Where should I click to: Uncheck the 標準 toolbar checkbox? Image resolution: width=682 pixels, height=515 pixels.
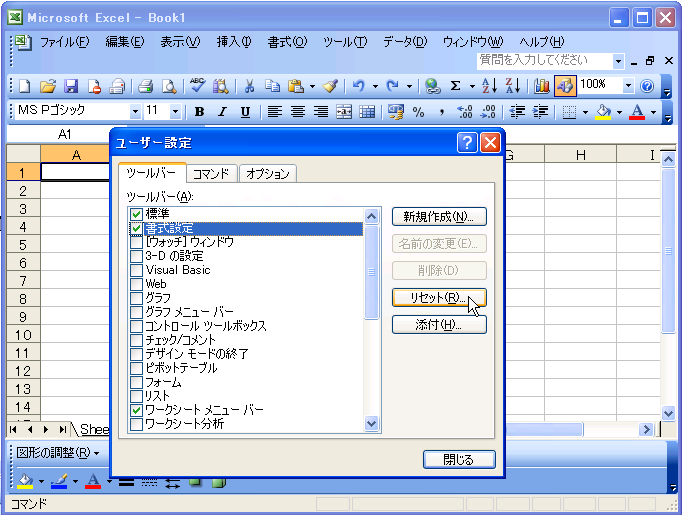tap(137, 214)
